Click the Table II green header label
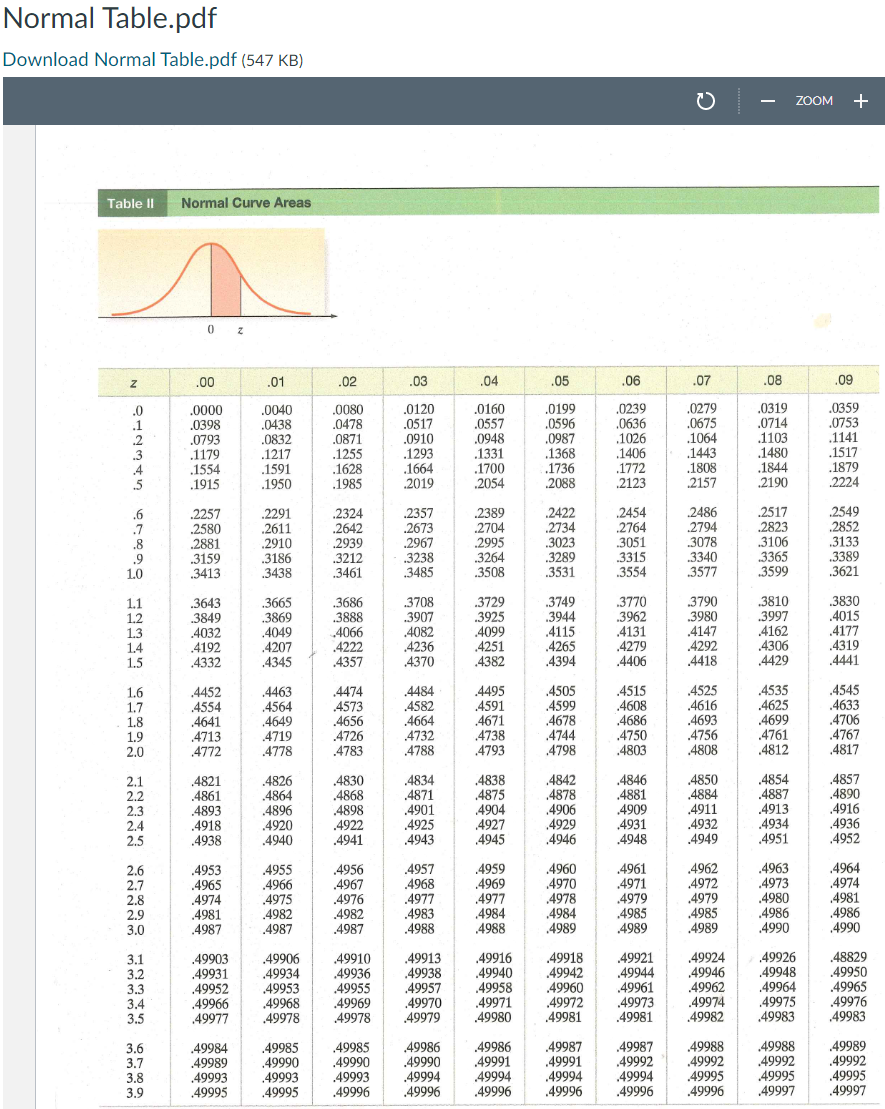885x1109 pixels. 131,204
